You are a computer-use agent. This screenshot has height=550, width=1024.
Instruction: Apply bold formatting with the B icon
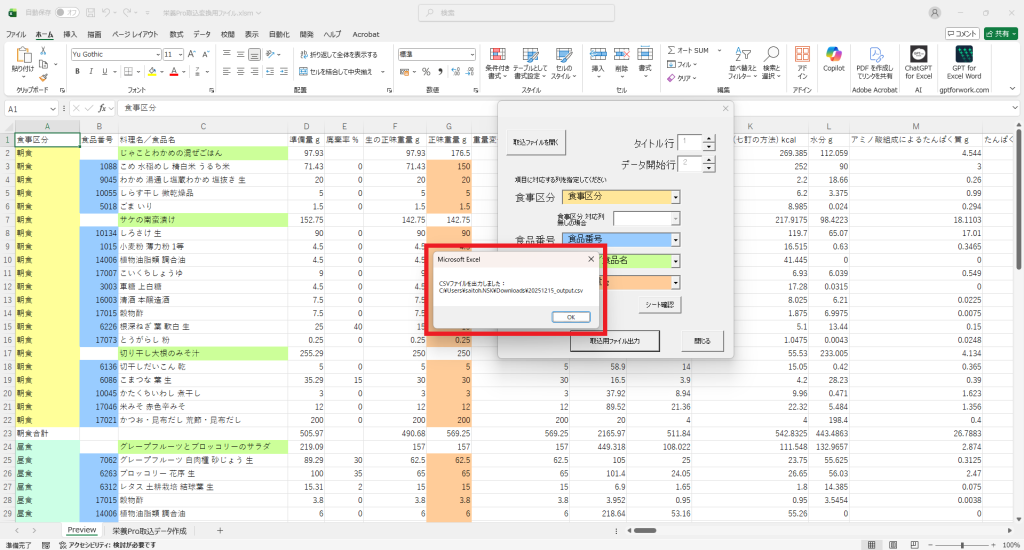[x=77, y=72]
